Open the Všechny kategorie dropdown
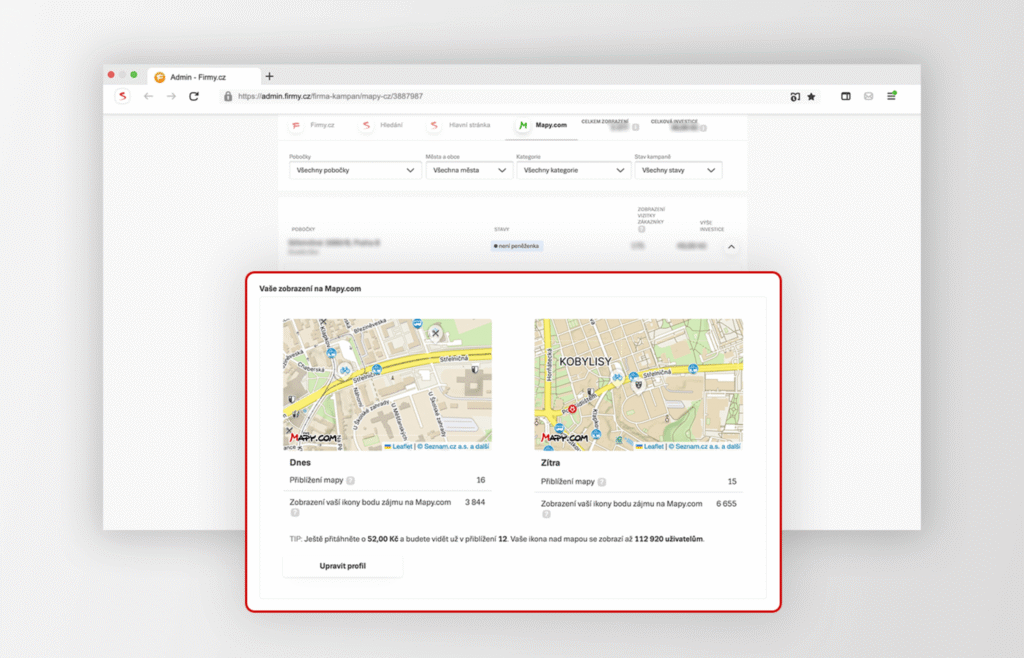The image size is (1024, 658). point(573,170)
